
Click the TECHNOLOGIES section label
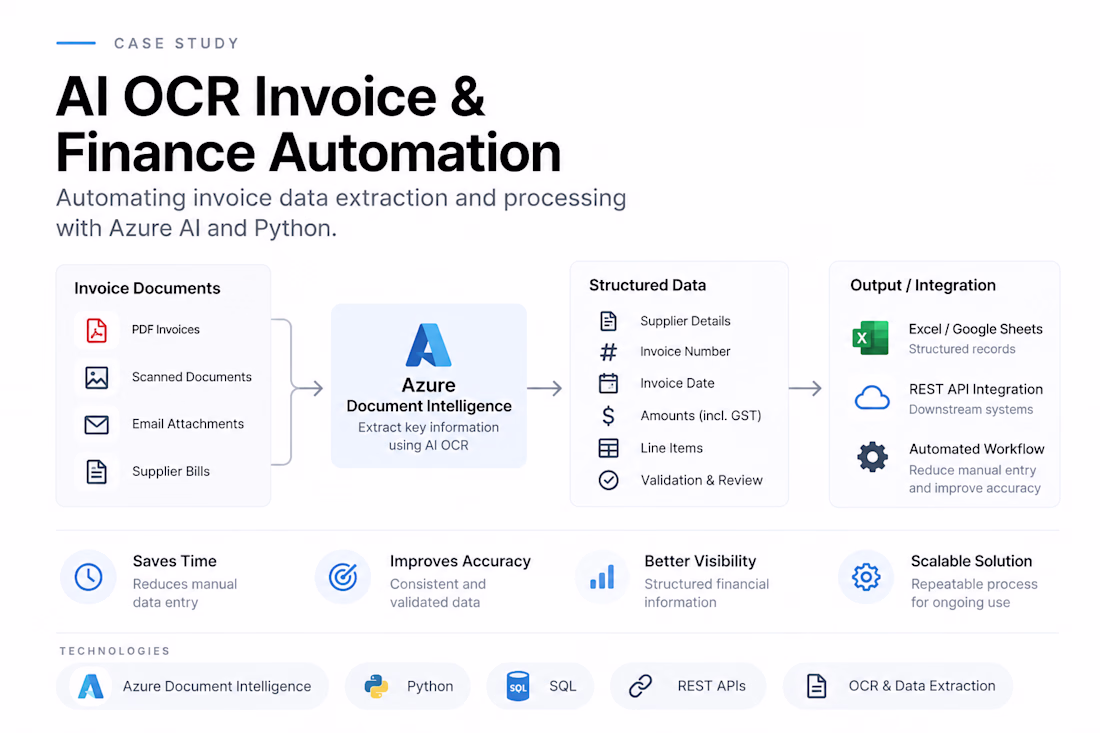pyautogui.click(x=115, y=651)
